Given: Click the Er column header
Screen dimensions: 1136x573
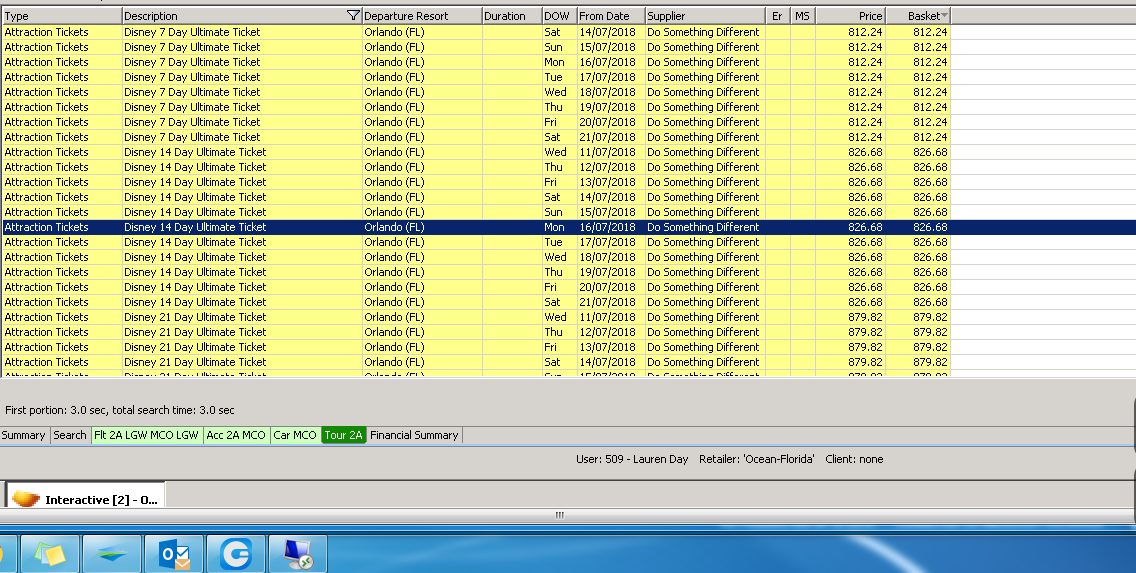Looking at the screenshot, I should (777, 16).
